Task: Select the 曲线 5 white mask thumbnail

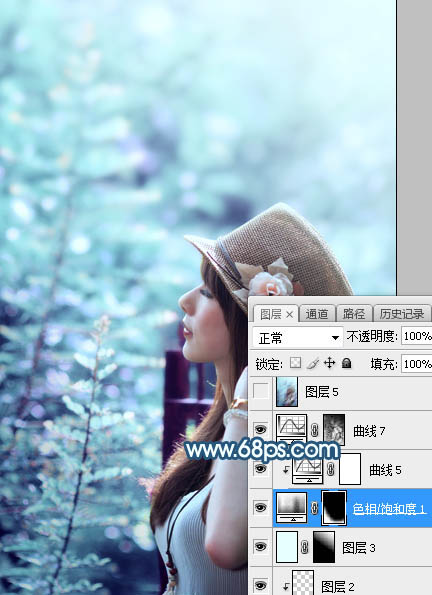Action: pyautogui.click(x=350, y=469)
